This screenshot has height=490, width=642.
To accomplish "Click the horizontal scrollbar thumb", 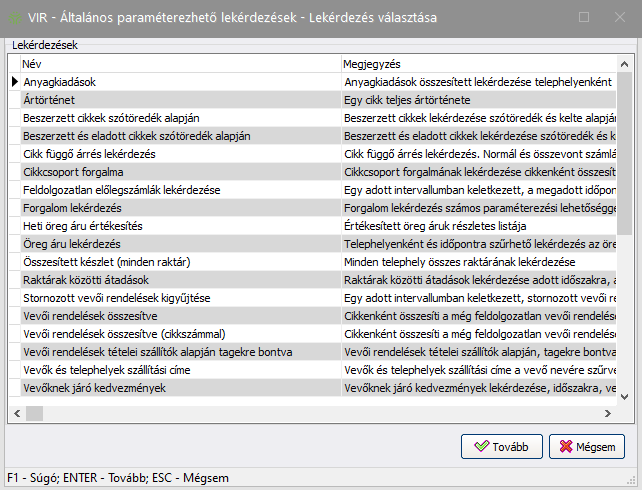I will click(x=34, y=413).
